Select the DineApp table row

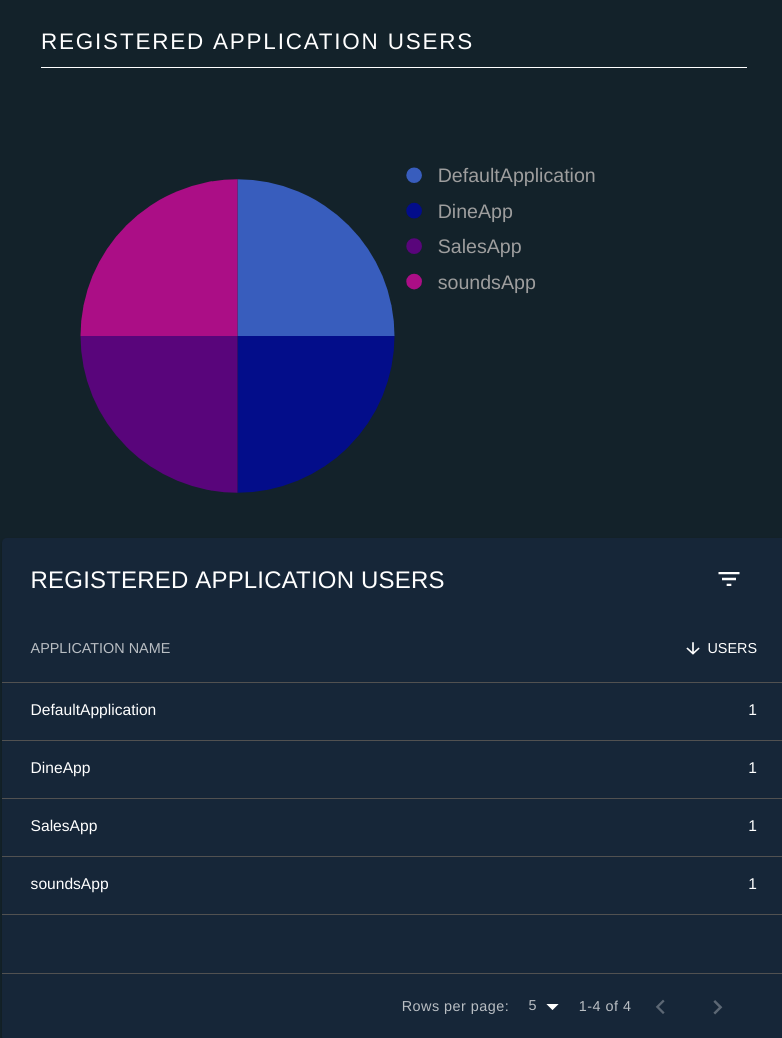(392, 769)
